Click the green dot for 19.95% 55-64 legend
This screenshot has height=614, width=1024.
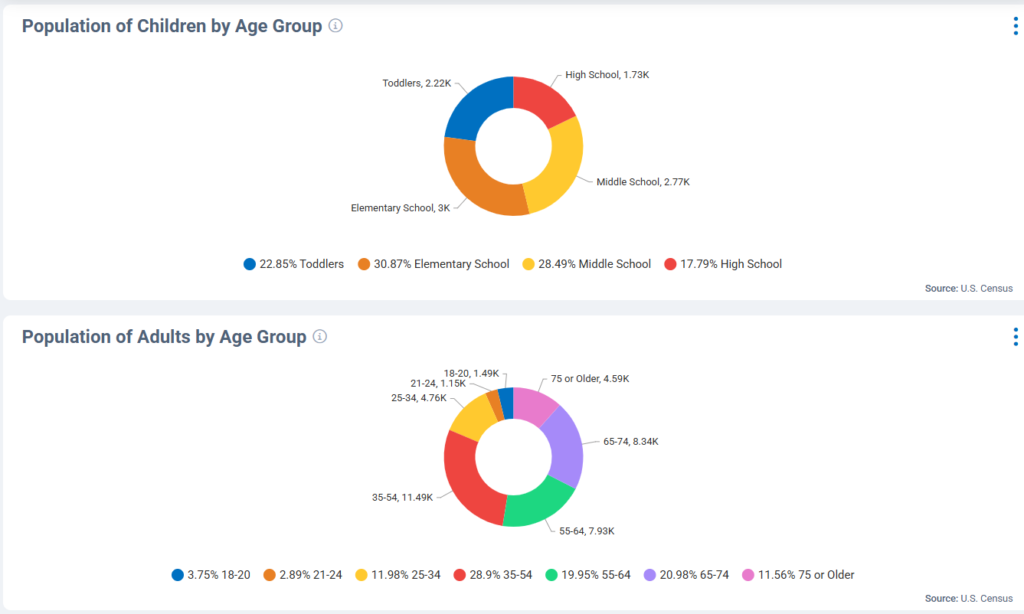pos(552,575)
